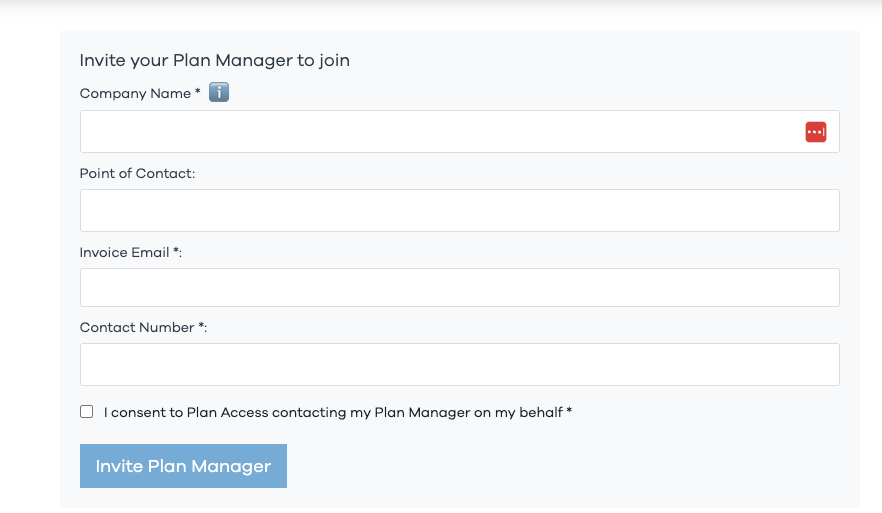This screenshot has height=513, width=882.
Task: Click the Contact Number label text
Action: [x=138, y=327]
